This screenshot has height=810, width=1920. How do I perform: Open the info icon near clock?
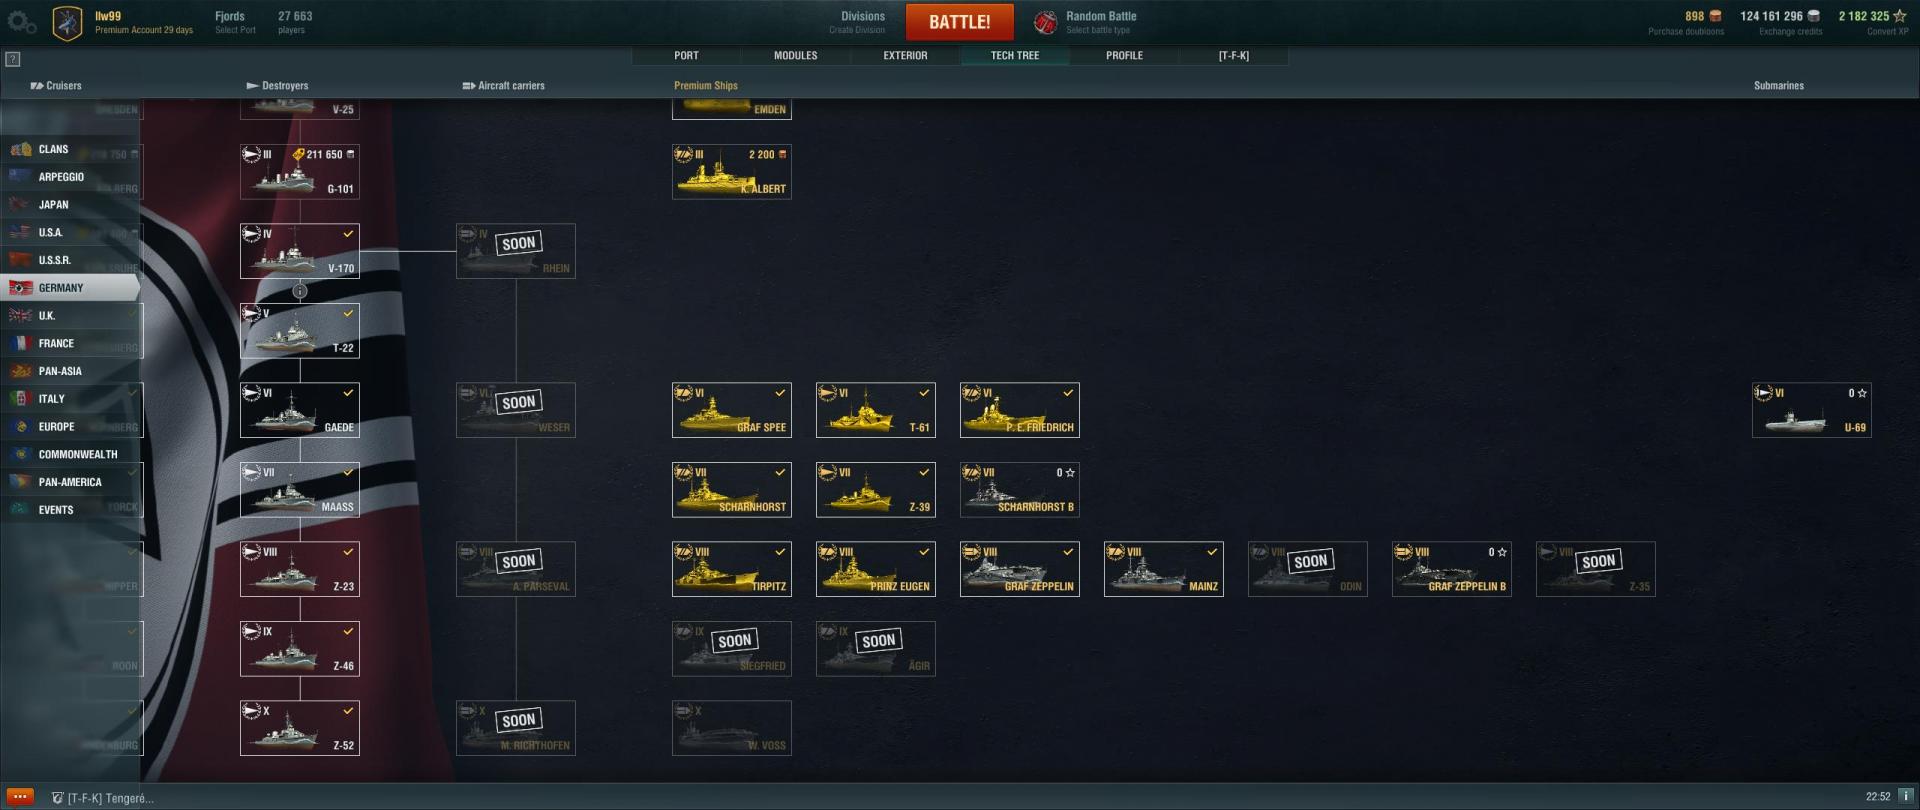[1905, 797]
